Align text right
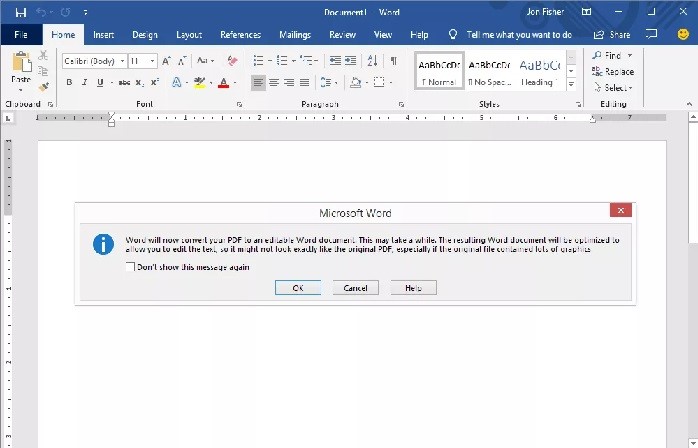Screen dimensions: 698x448 click(289, 82)
